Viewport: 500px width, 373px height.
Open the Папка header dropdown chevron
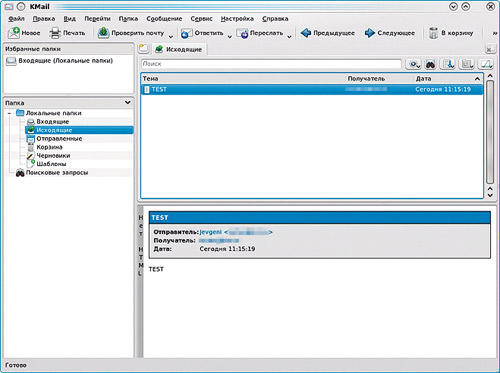pos(128,102)
